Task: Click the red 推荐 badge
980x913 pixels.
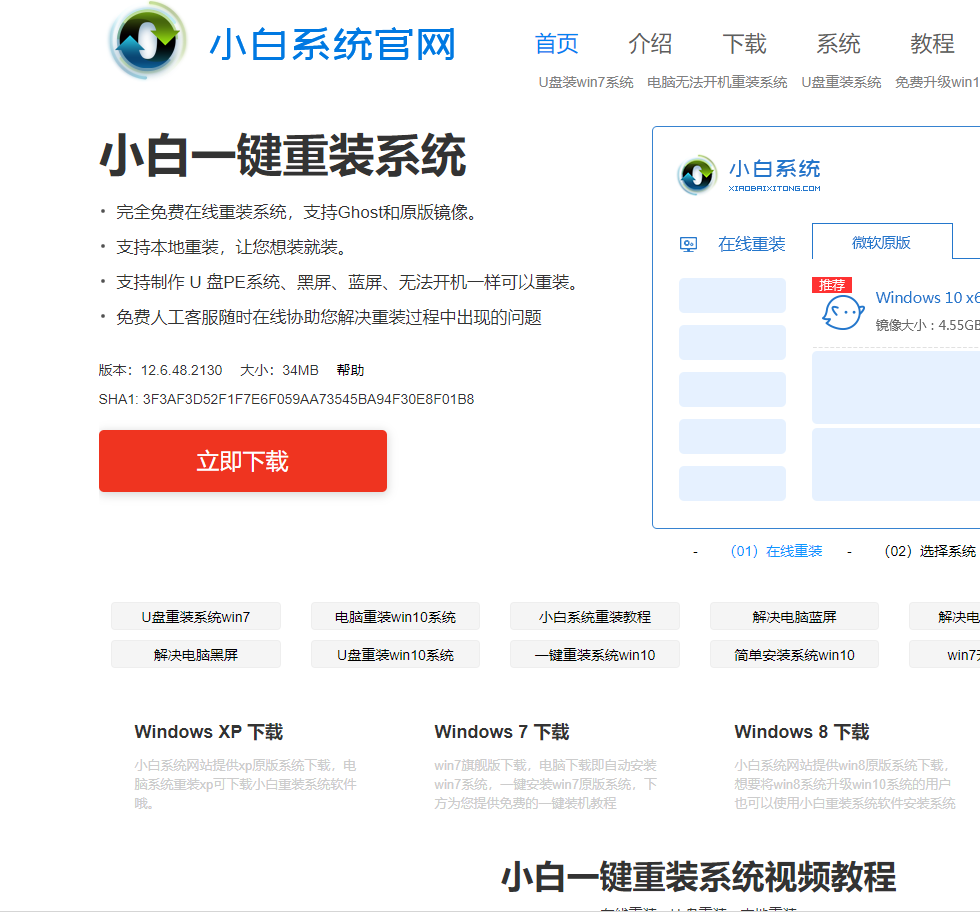Action: click(x=831, y=285)
